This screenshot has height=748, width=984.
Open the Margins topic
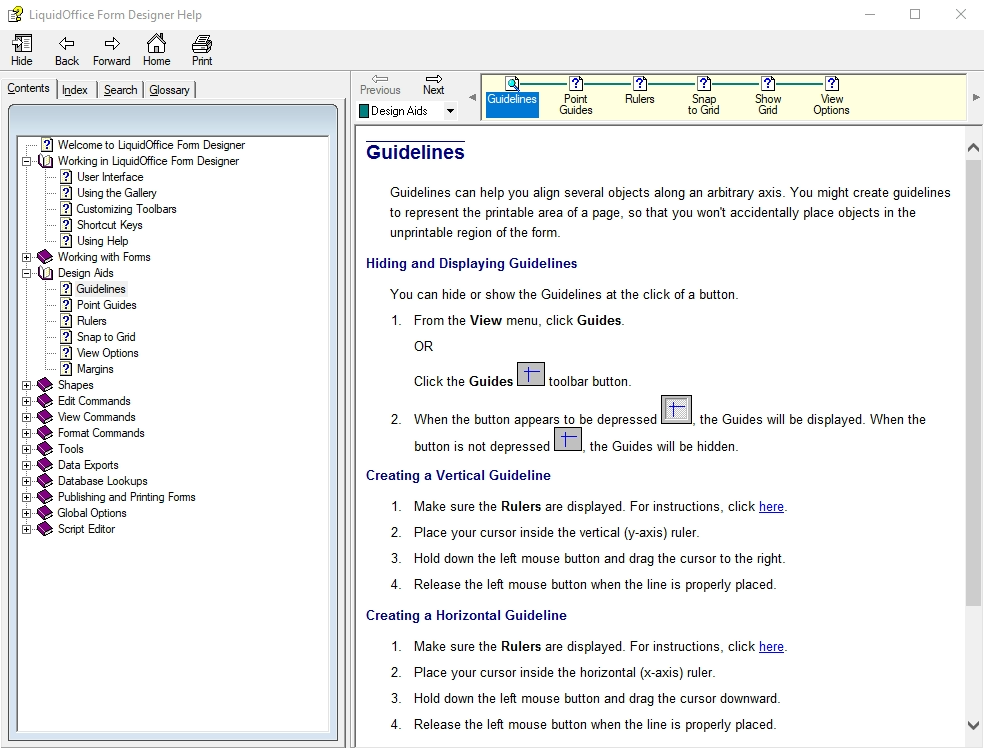95,369
